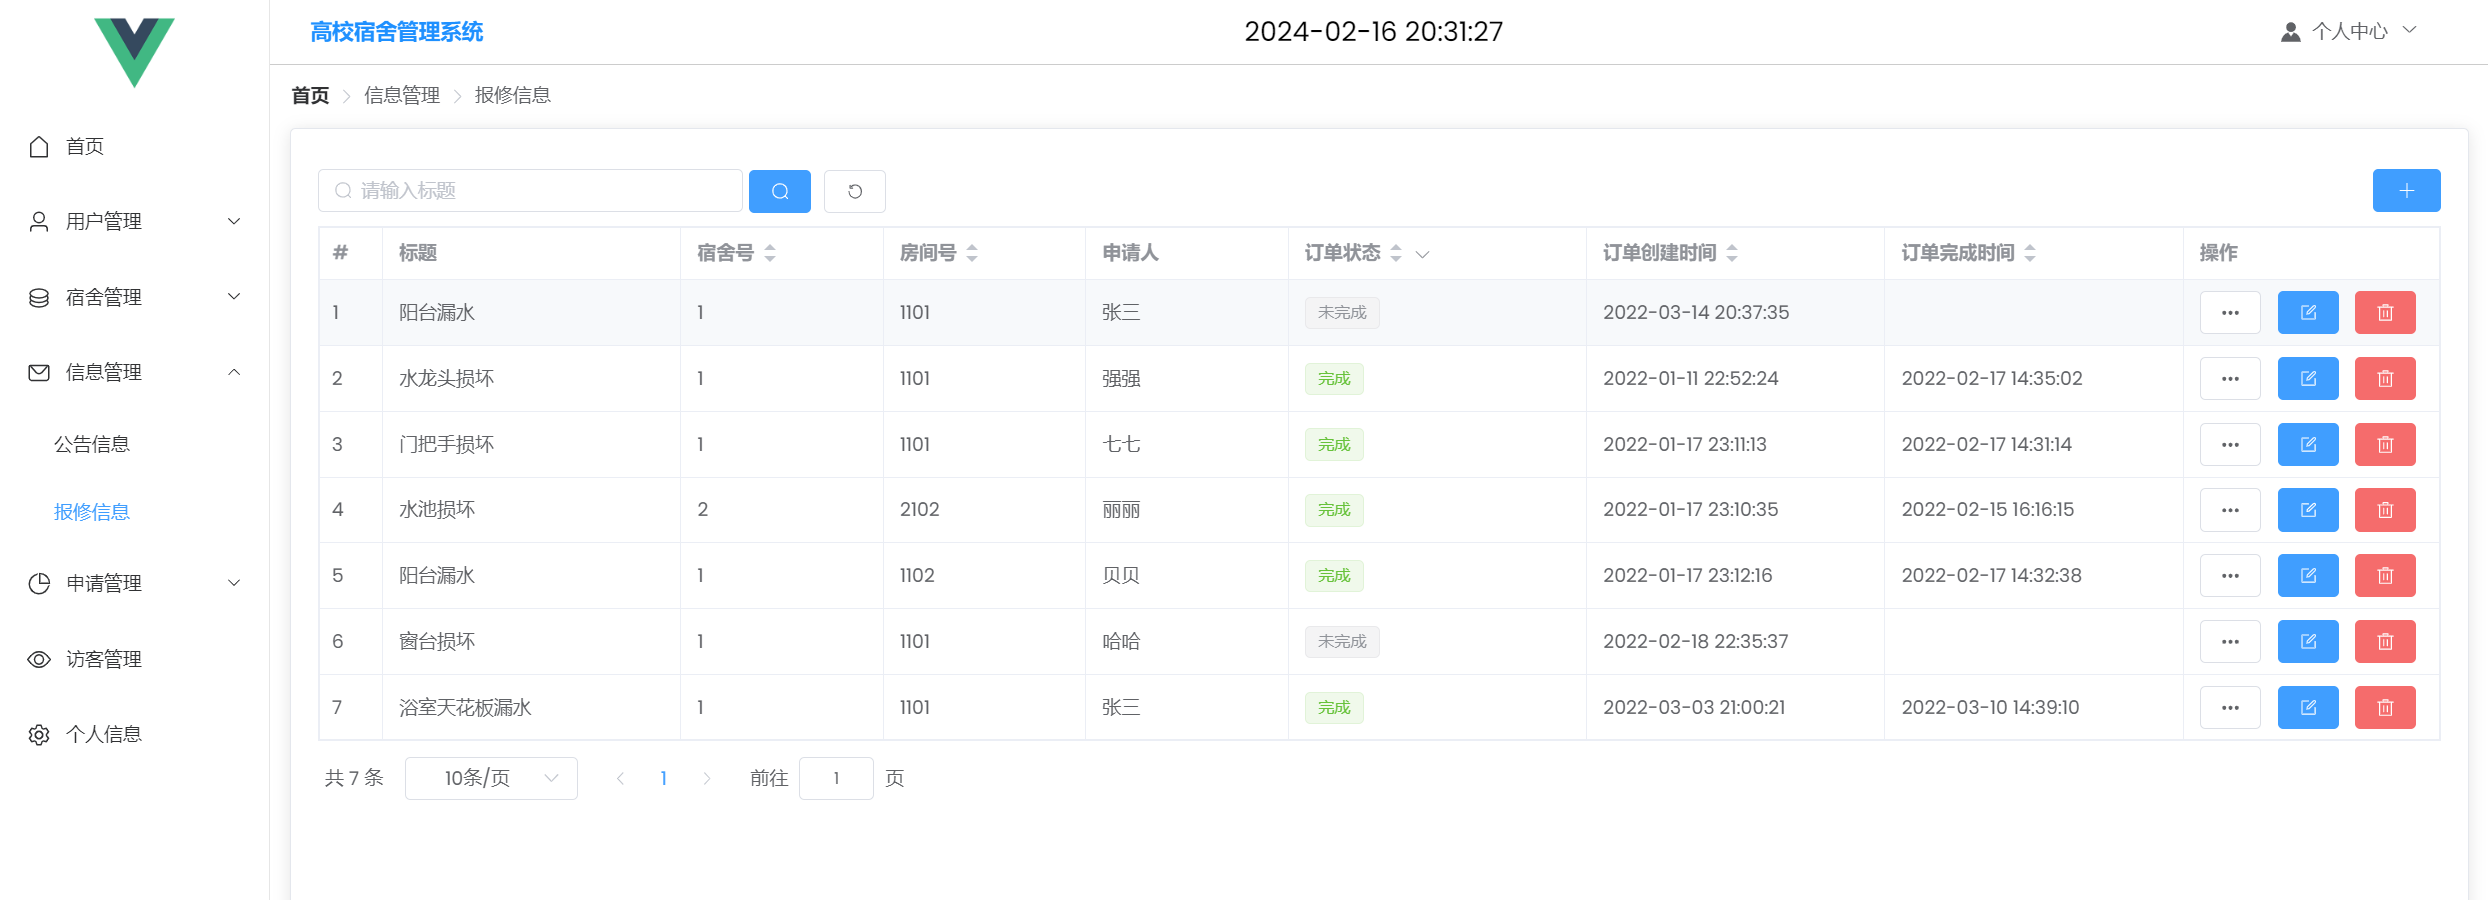Click the 前往 page number input

[x=836, y=778]
